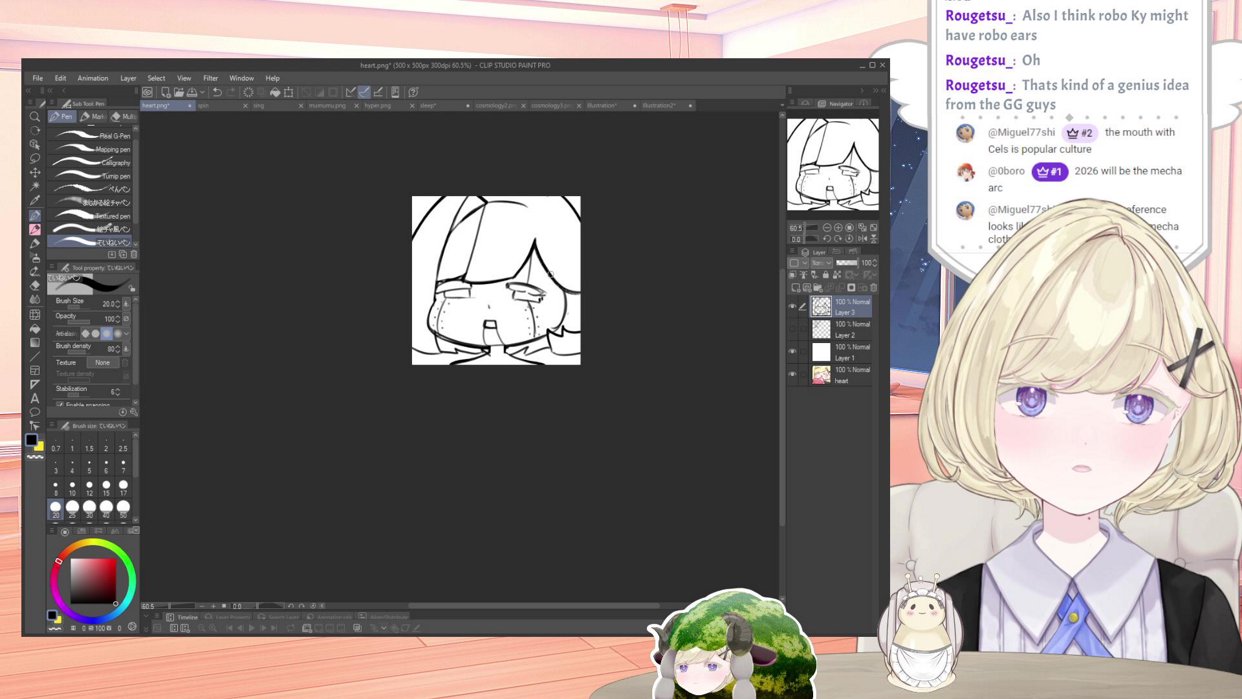Delete sub tool using trash icon
Image resolution: width=1242 pixels, height=699 pixels.
coord(134,254)
